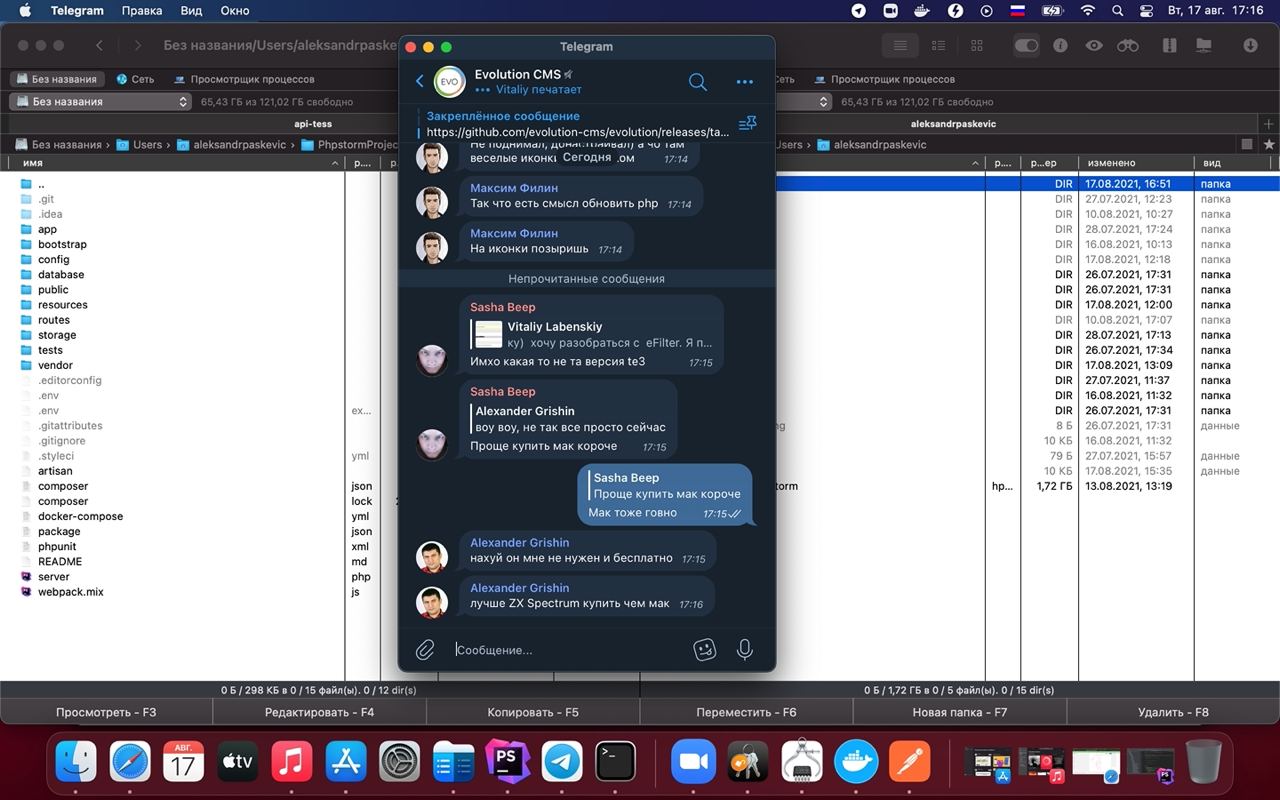
Task: Search within Evolution CMS chat
Action: click(698, 82)
